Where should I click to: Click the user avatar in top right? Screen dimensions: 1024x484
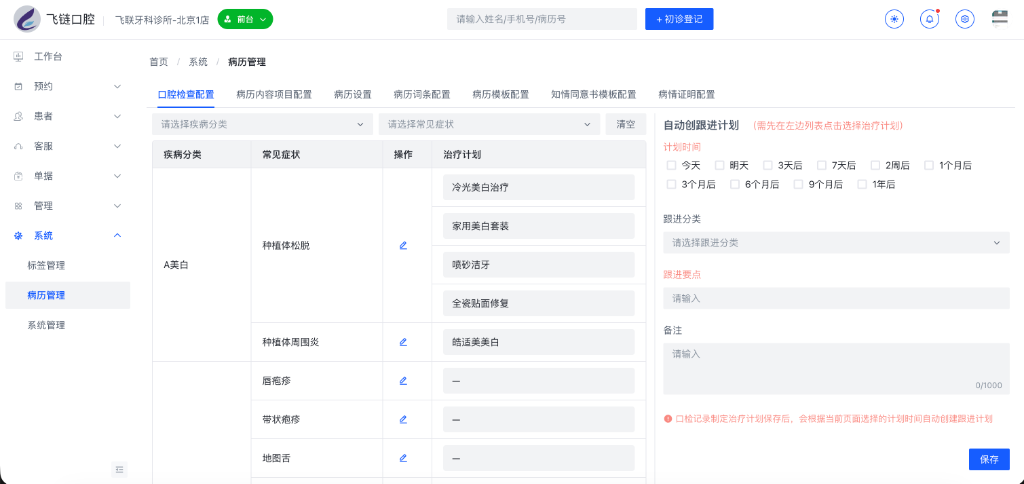1000,18
